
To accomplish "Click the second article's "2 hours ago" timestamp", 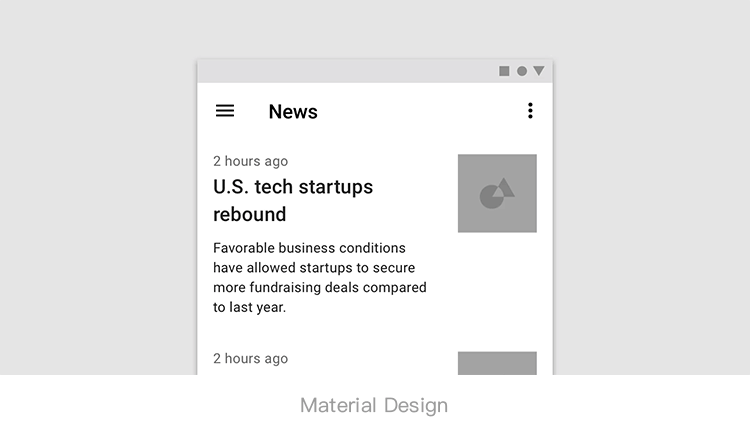I will click(x=250, y=359).
